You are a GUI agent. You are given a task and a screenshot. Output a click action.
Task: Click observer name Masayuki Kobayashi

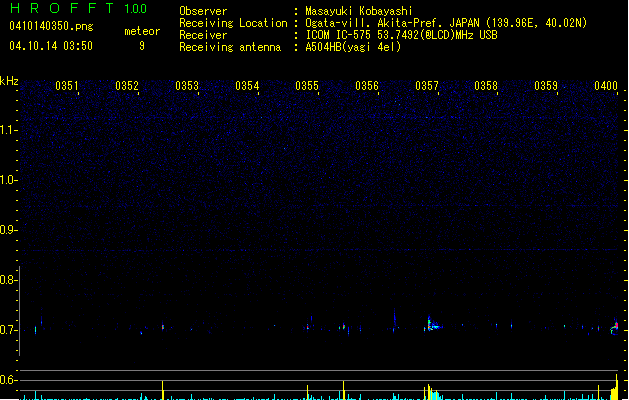point(359,11)
